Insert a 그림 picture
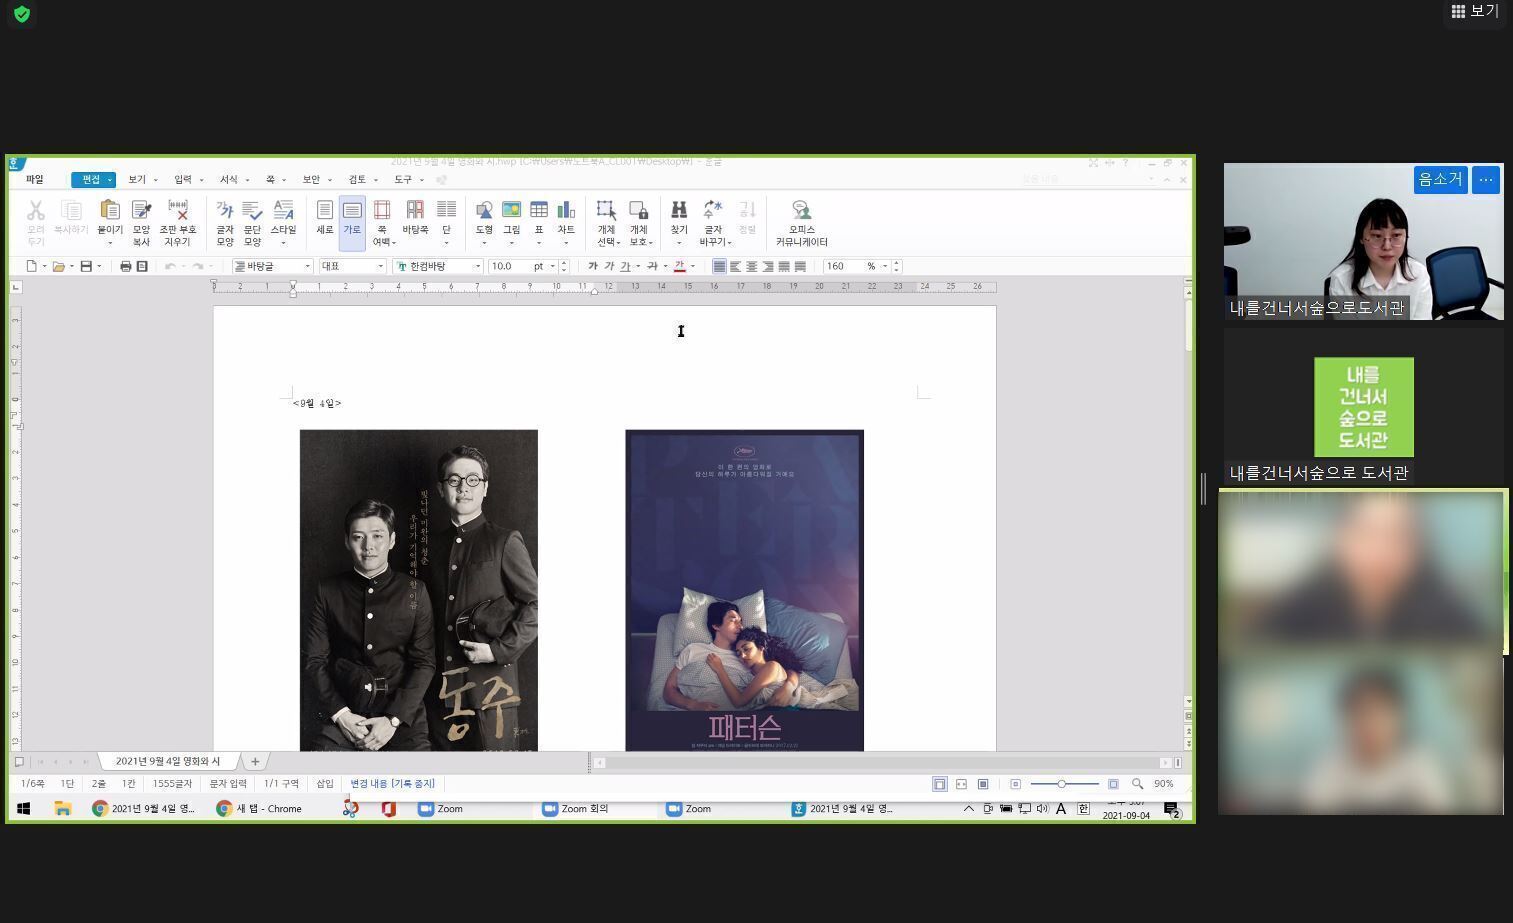1513x923 pixels. (511, 213)
